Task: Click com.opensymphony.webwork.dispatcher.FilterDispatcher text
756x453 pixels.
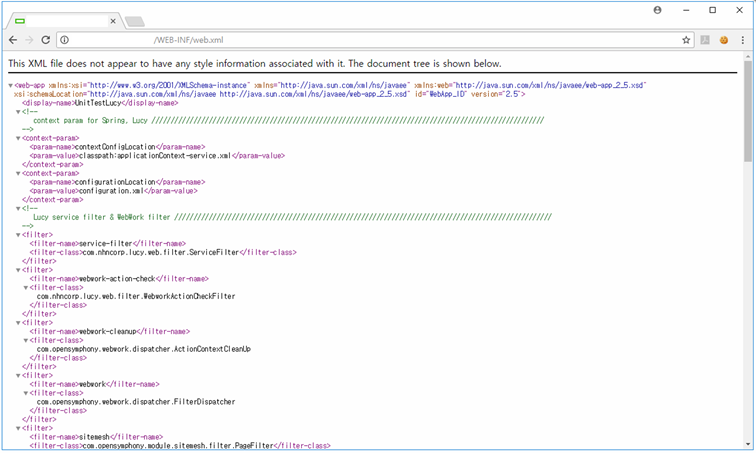Action: [136, 402]
